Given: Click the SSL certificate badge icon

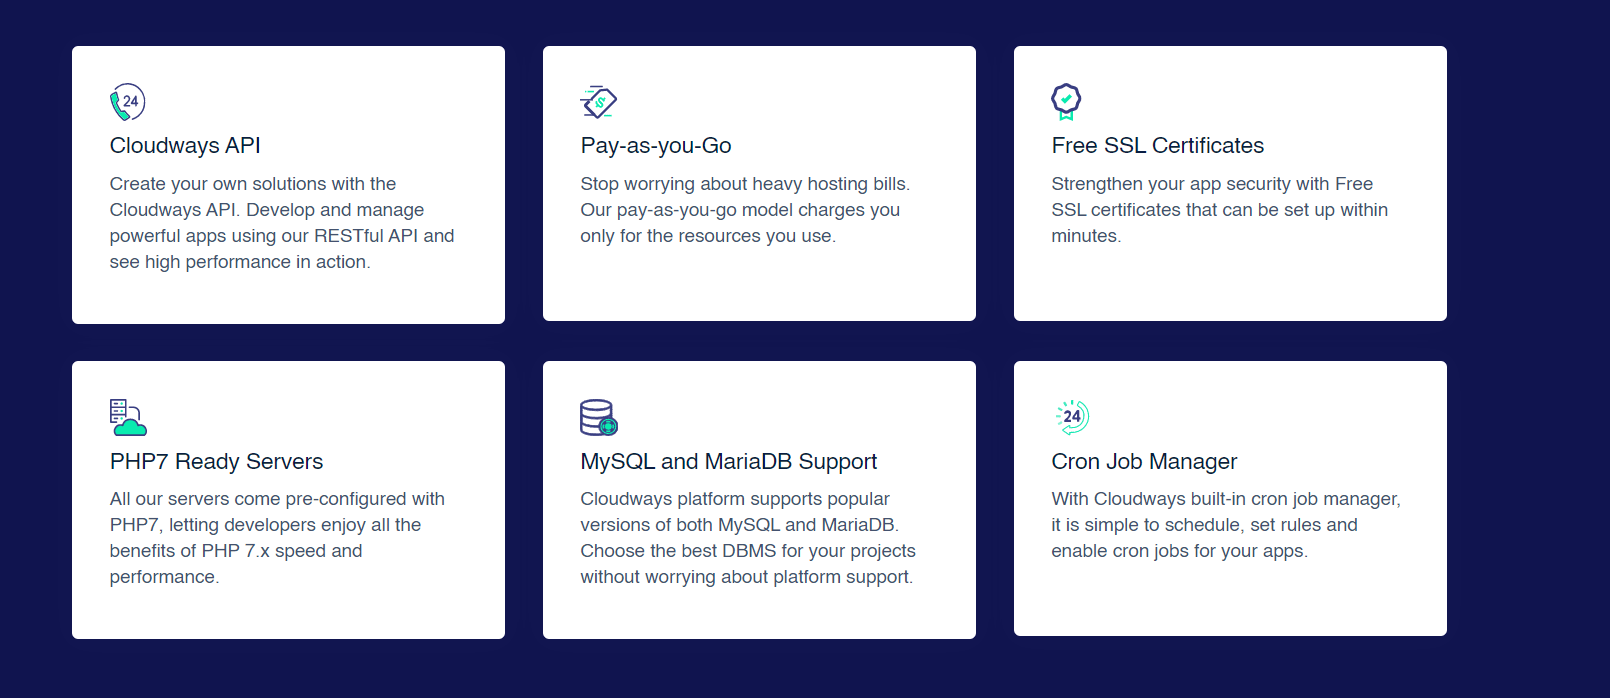Looking at the screenshot, I should pos(1066,102).
